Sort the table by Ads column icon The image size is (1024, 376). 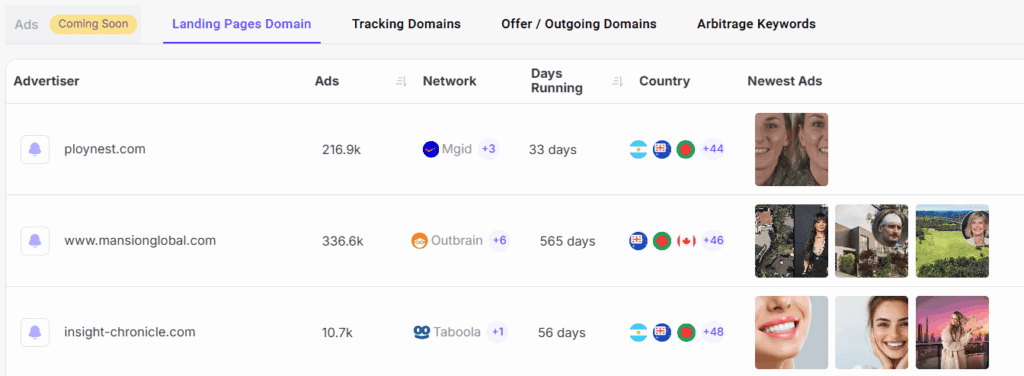click(x=401, y=82)
